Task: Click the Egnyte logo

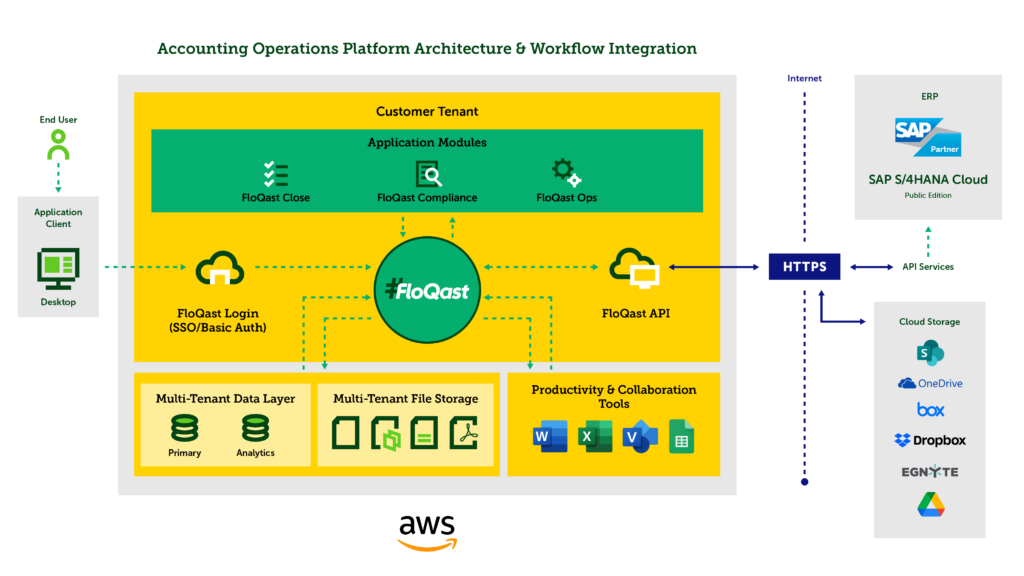Action: point(930,472)
